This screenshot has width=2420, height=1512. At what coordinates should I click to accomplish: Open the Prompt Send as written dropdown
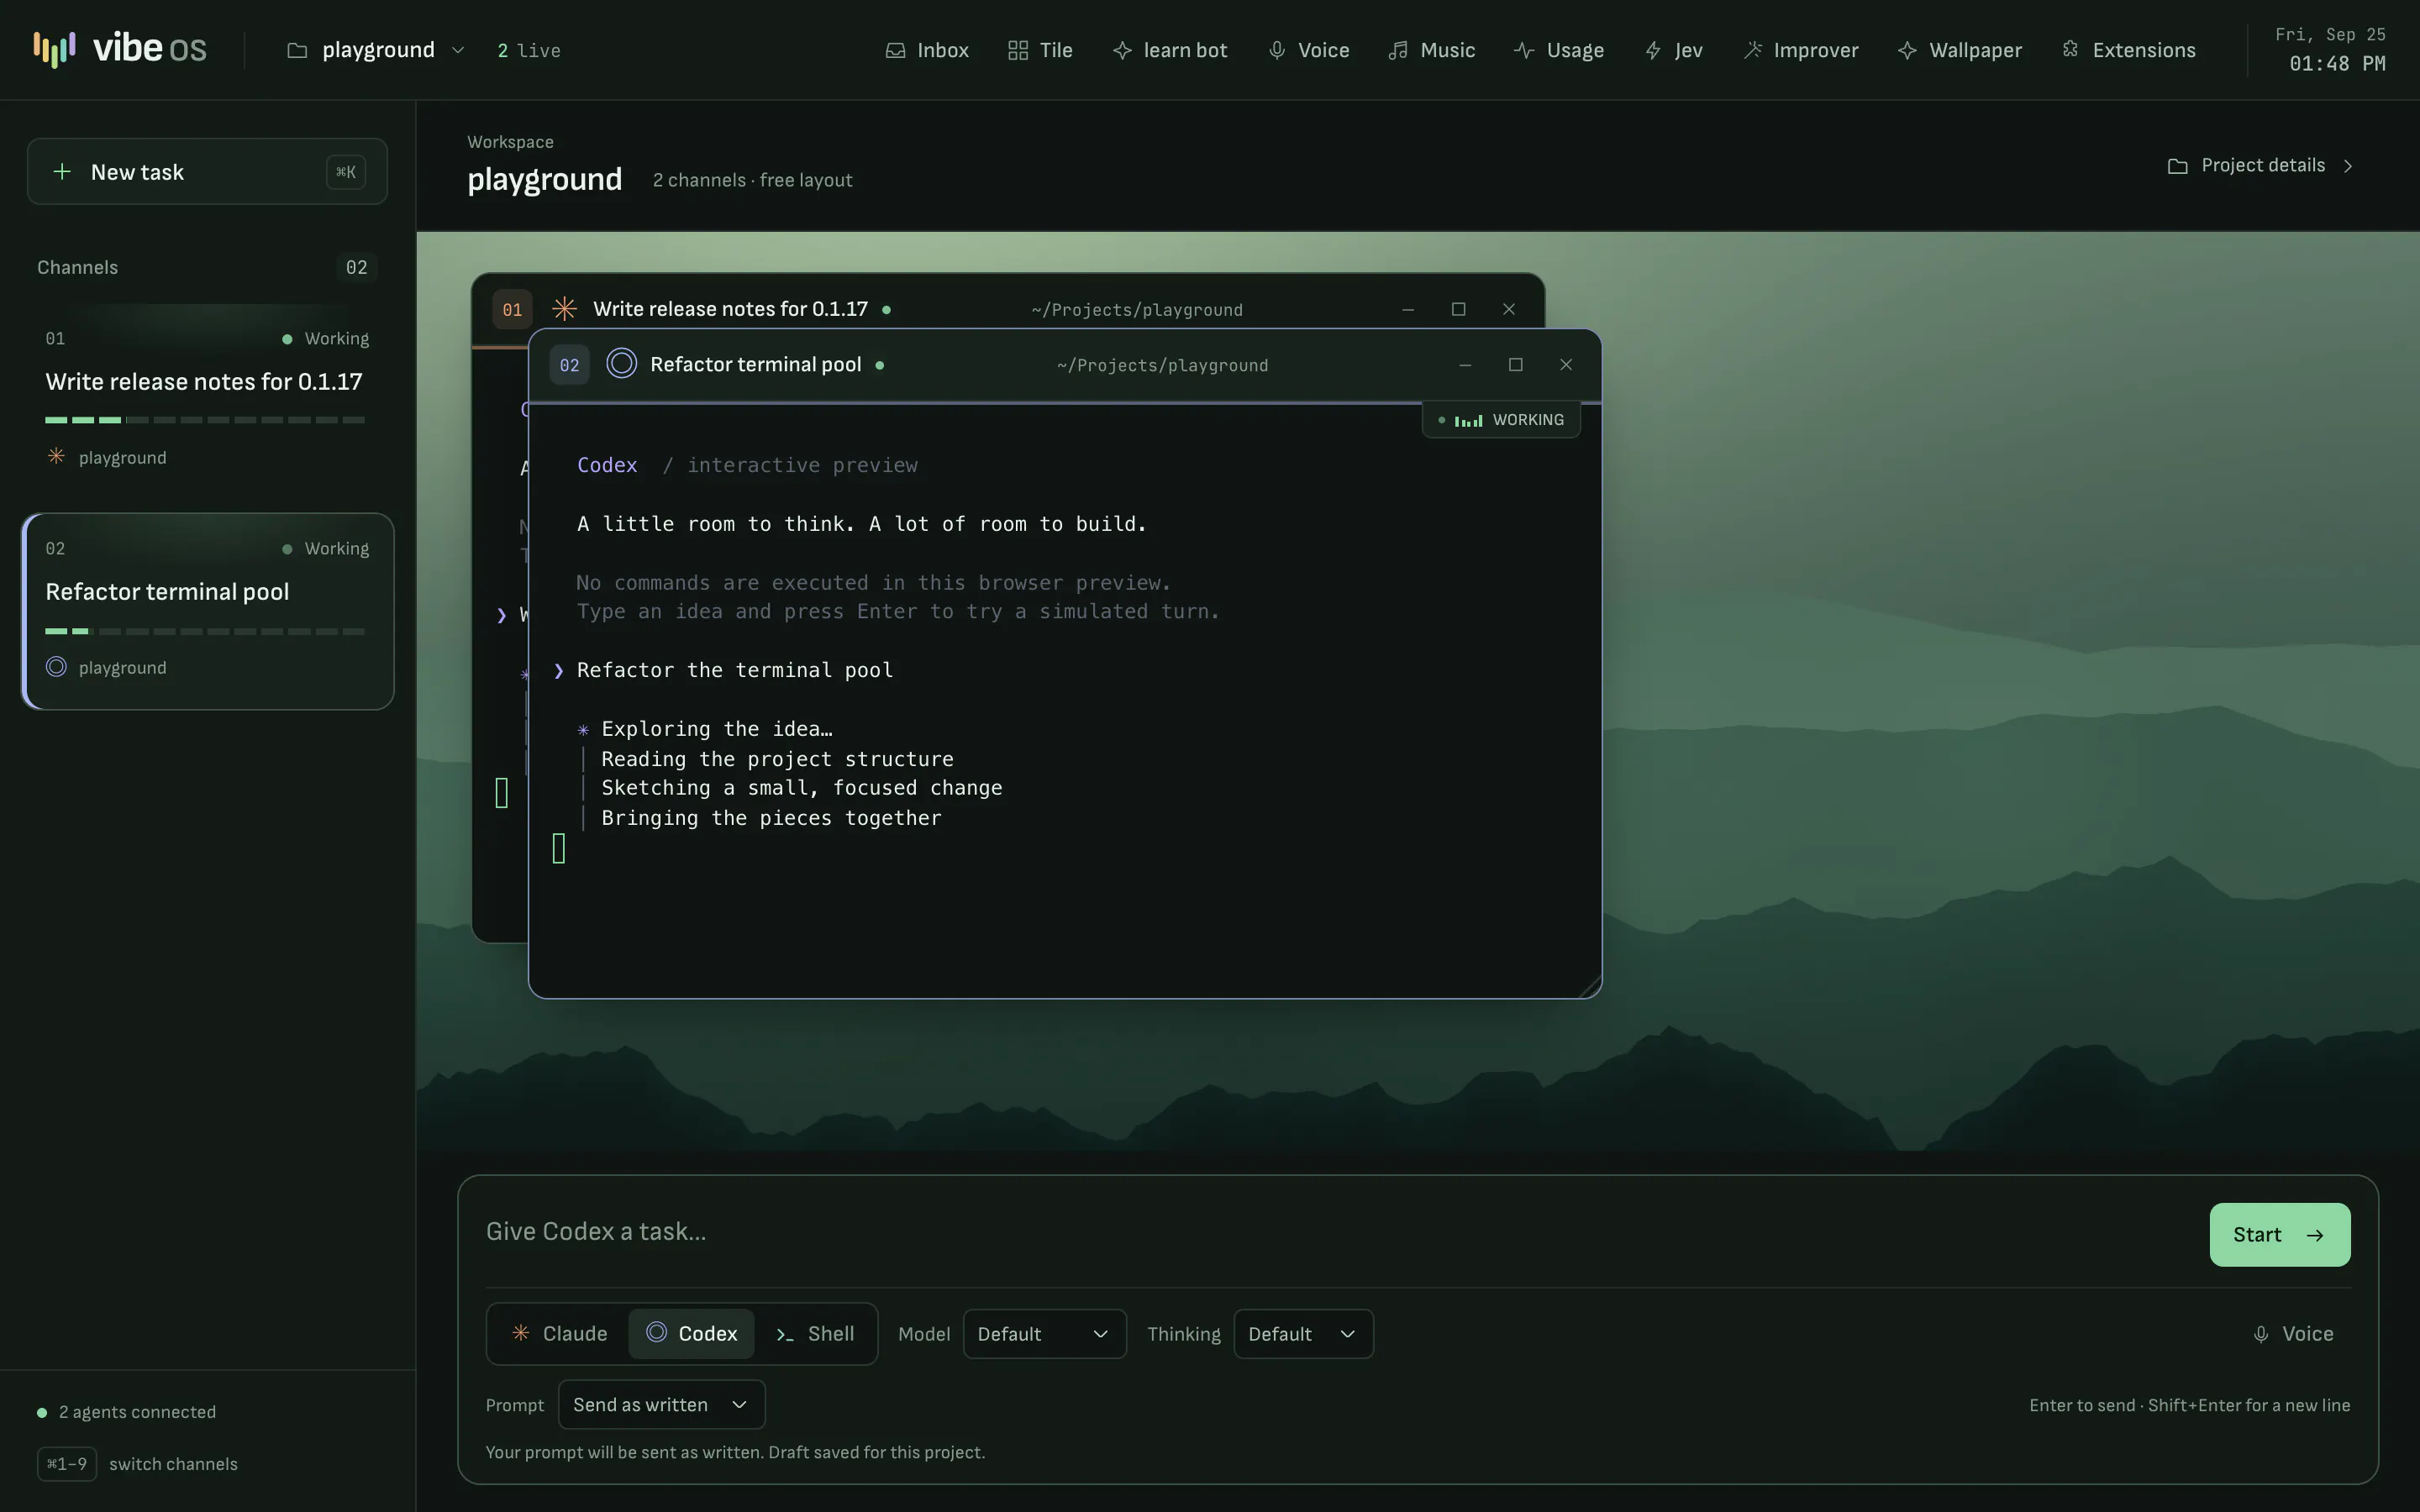pos(661,1405)
